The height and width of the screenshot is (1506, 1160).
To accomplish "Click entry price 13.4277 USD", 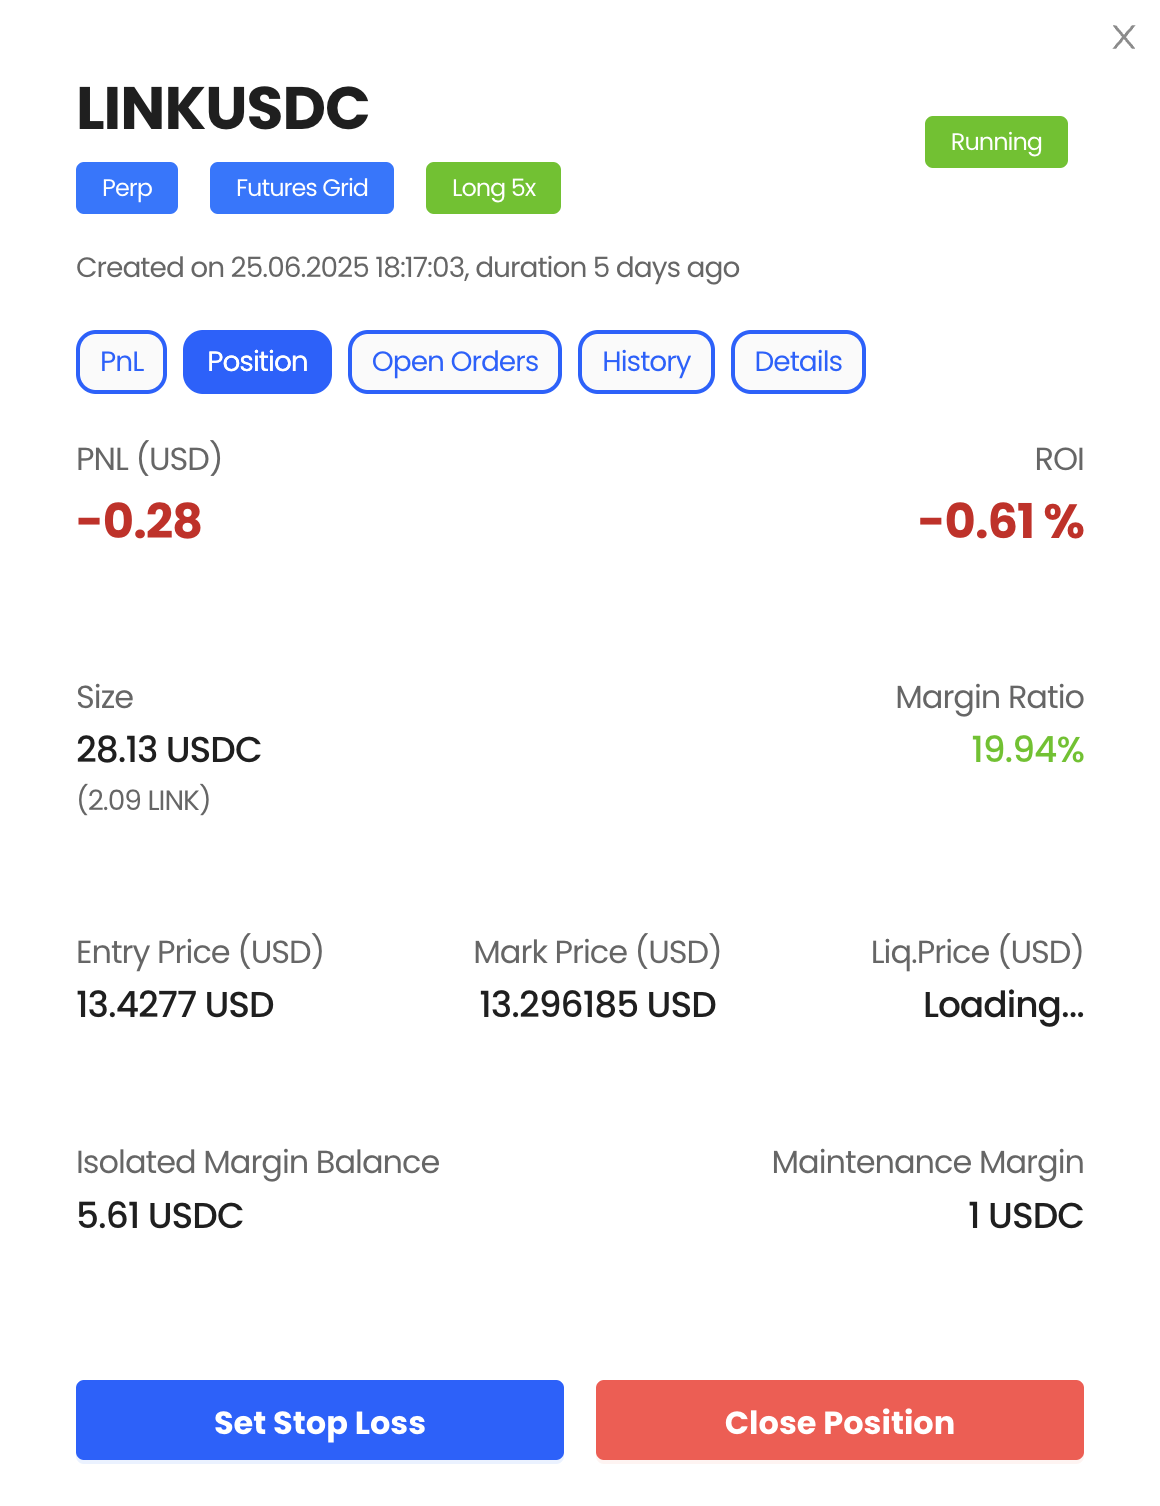I will [x=175, y=1004].
